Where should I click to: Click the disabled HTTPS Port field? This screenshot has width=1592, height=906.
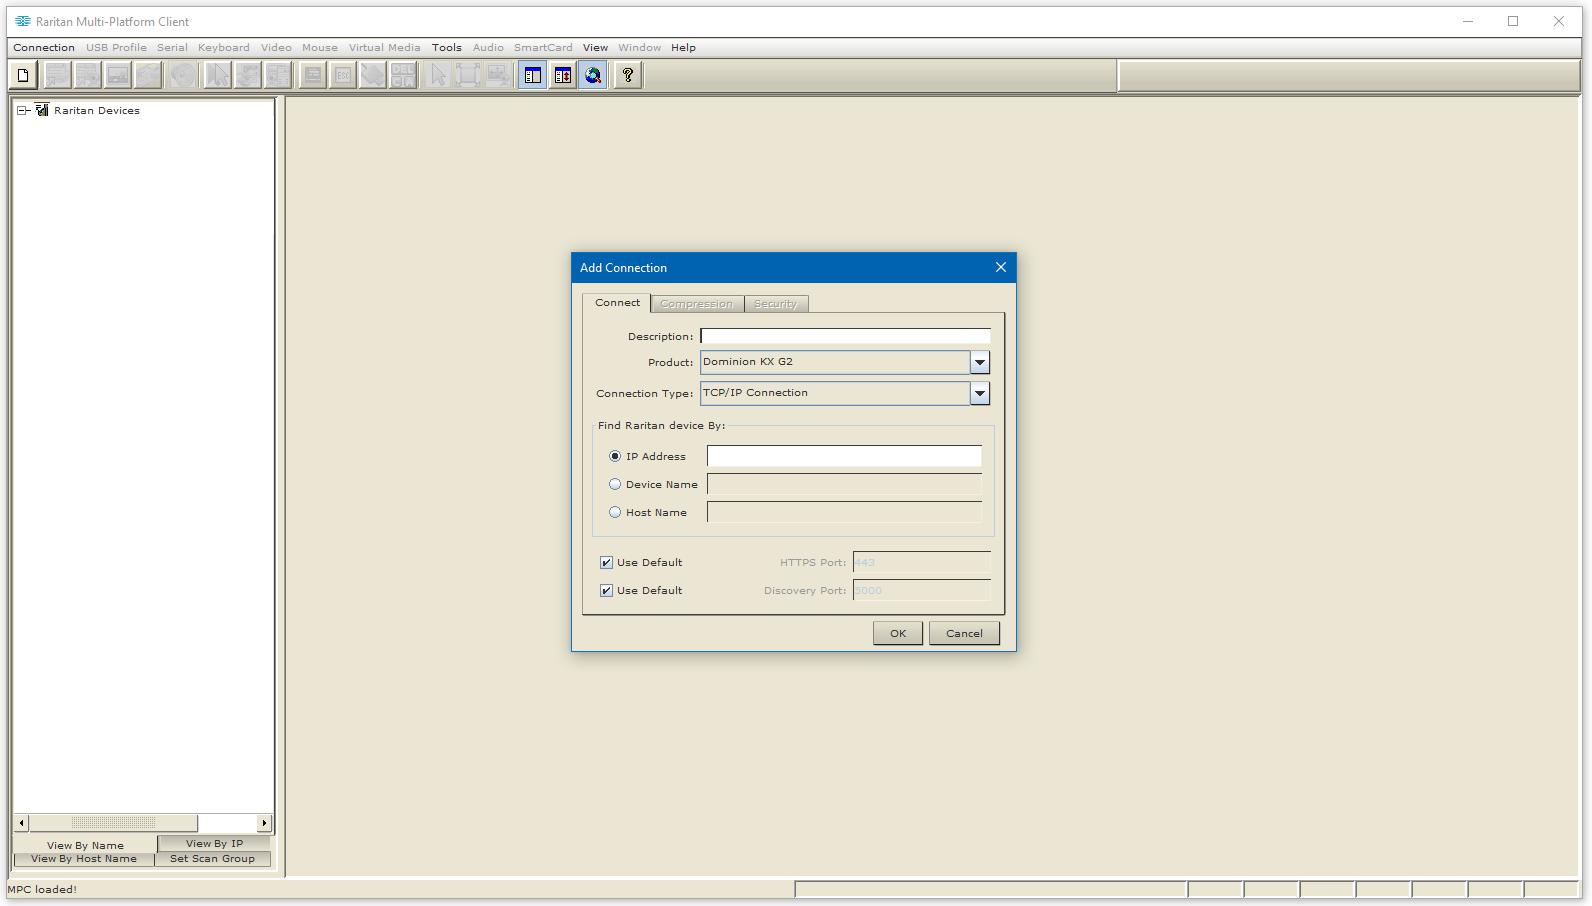[921, 562]
